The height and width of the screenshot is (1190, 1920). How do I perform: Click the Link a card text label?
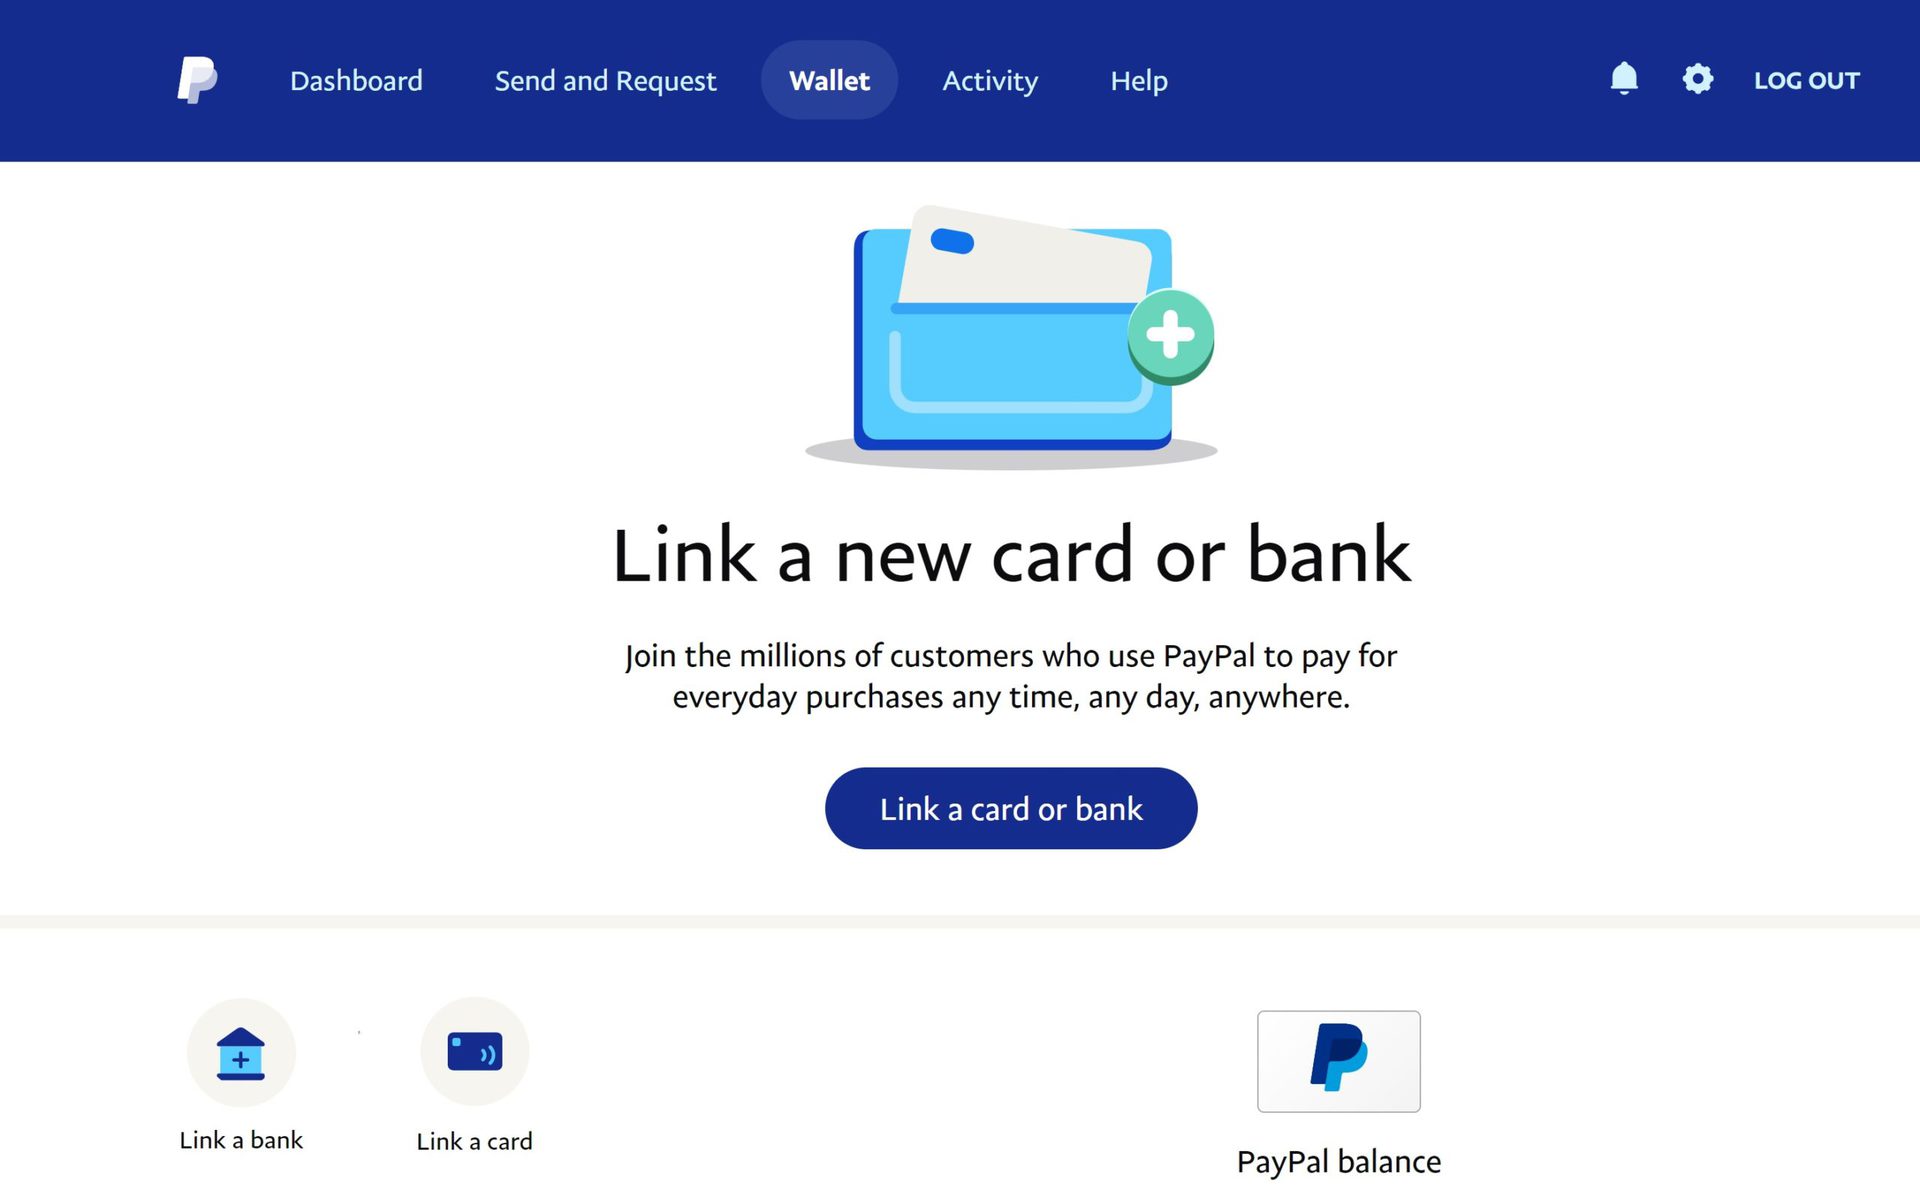475,1141
